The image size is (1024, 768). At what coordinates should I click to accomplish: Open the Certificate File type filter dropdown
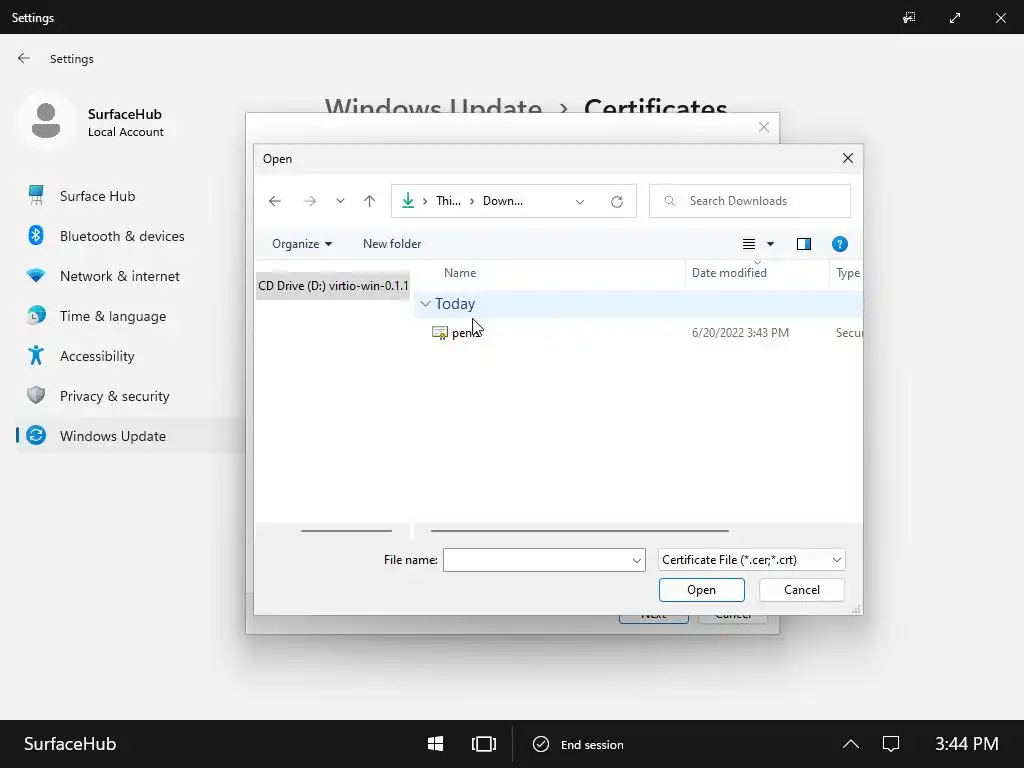(752, 560)
